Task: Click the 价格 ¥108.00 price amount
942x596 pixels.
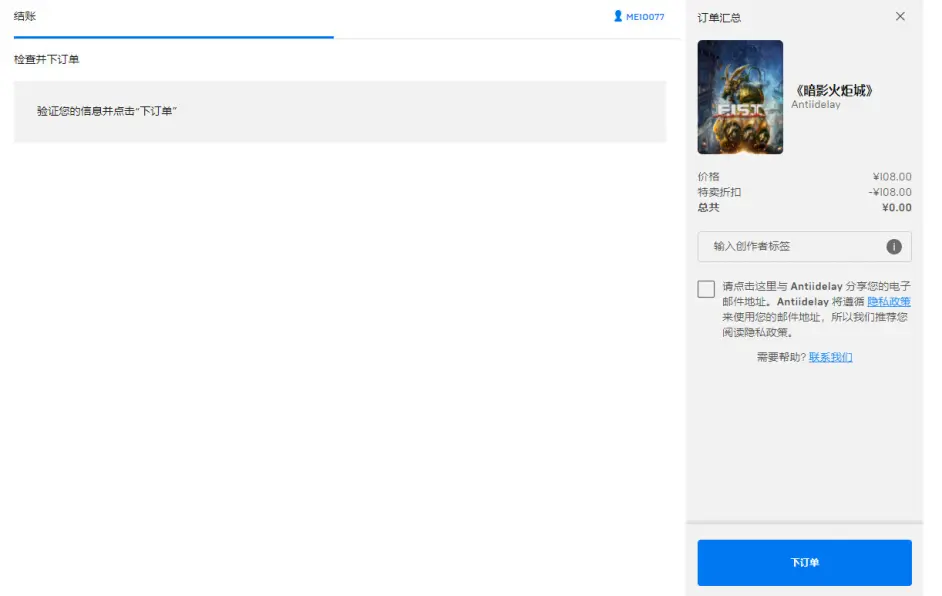Action: 891,177
